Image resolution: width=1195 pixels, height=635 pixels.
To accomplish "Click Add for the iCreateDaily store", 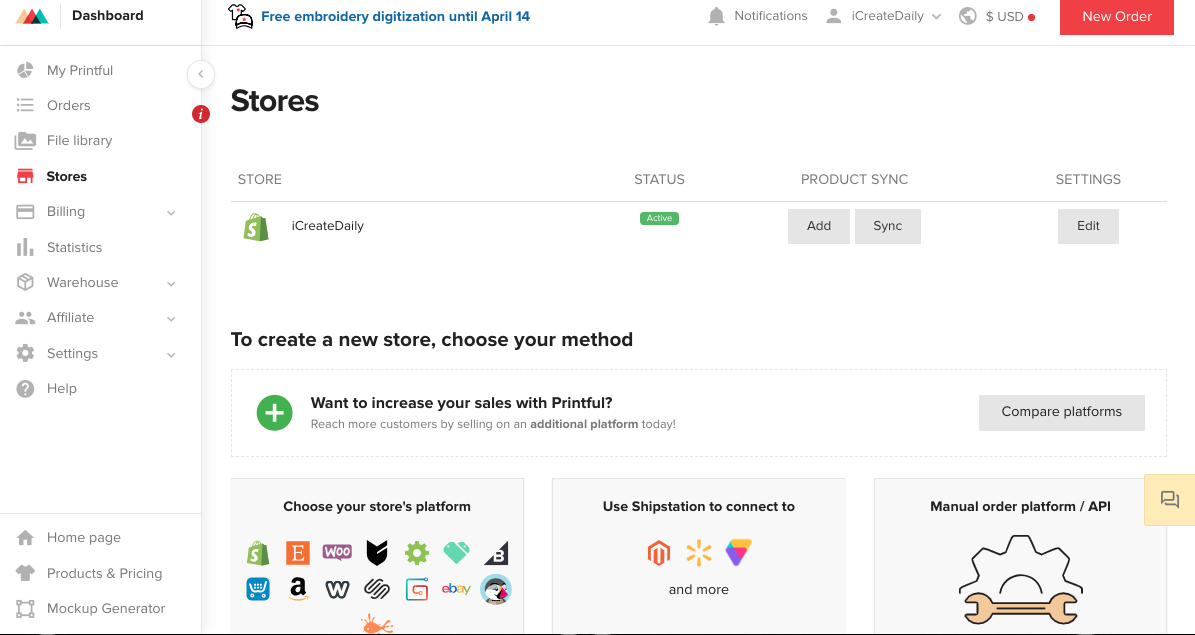I will (x=819, y=226).
